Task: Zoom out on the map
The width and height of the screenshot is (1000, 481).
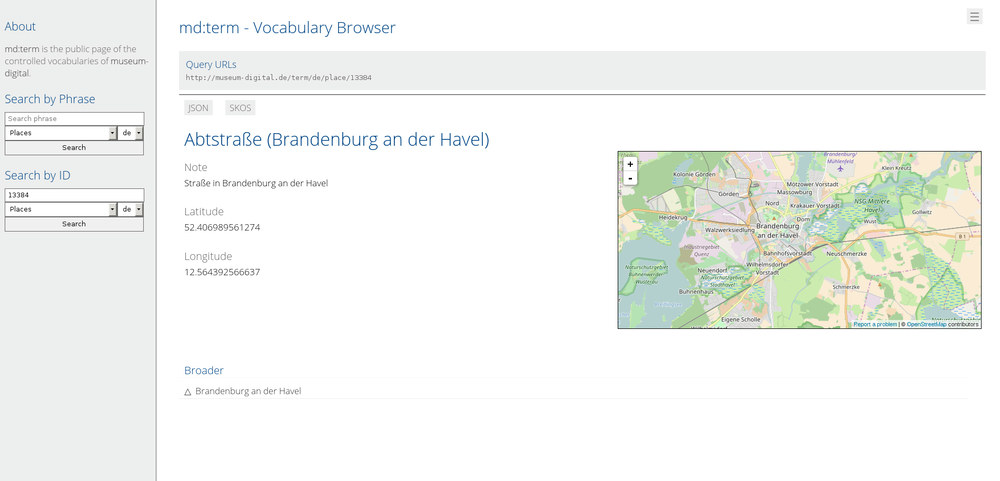Action: click(x=630, y=178)
